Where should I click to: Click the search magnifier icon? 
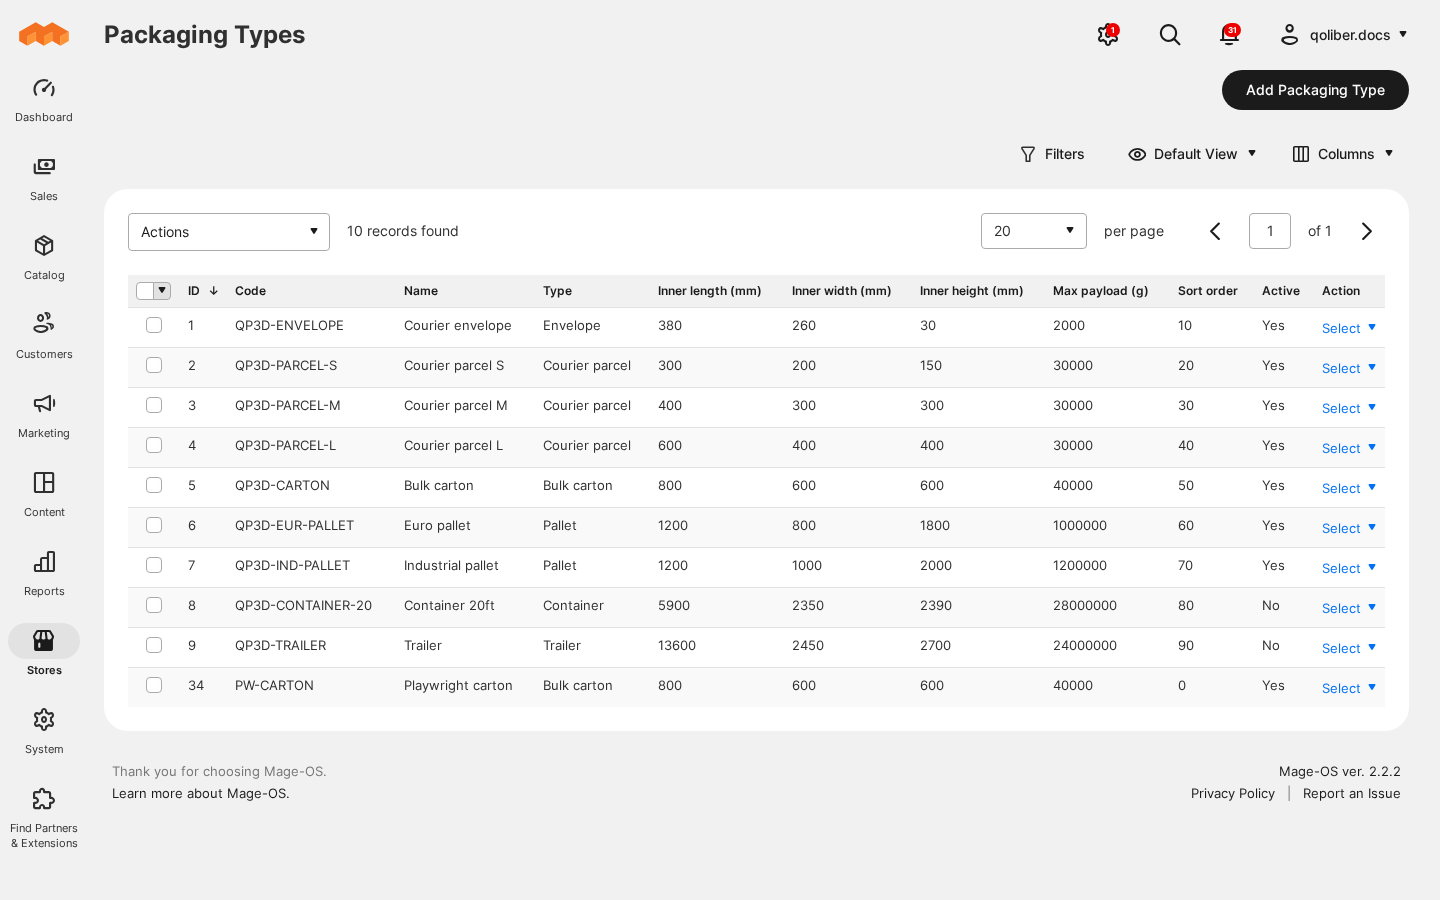[x=1170, y=35]
